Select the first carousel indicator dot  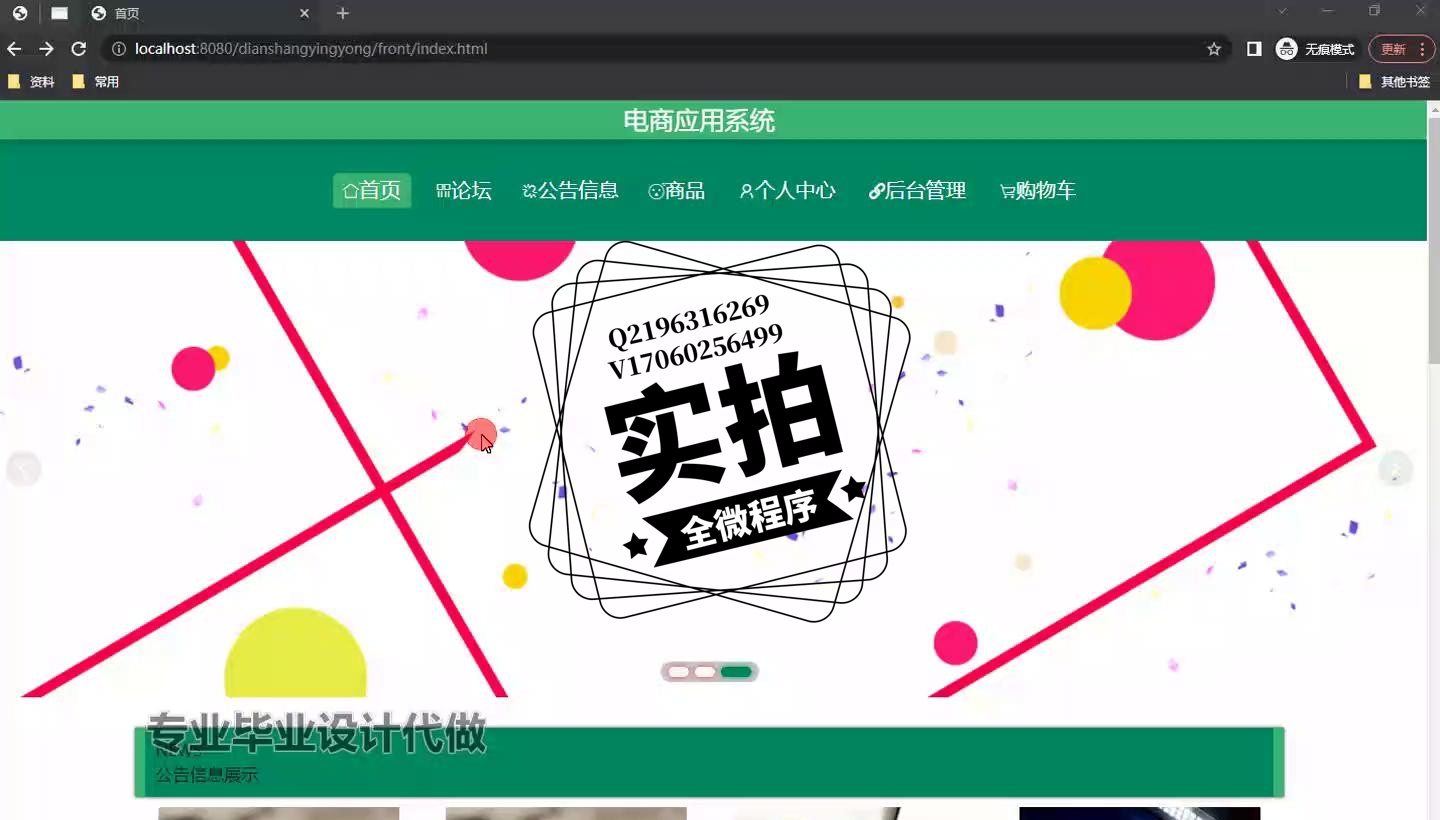click(679, 672)
